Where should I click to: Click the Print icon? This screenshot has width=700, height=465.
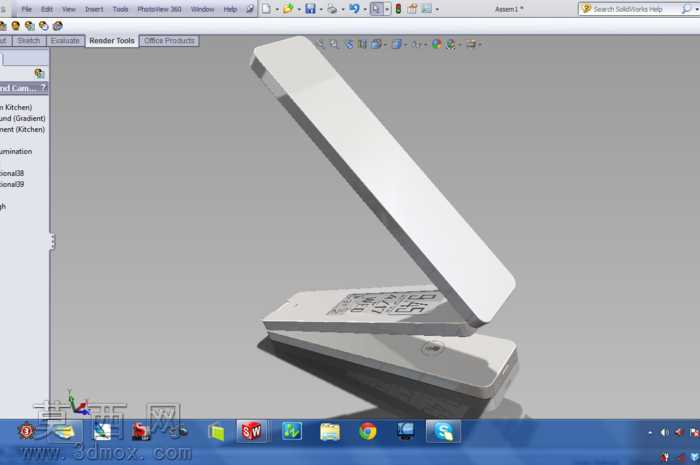coord(332,8)
